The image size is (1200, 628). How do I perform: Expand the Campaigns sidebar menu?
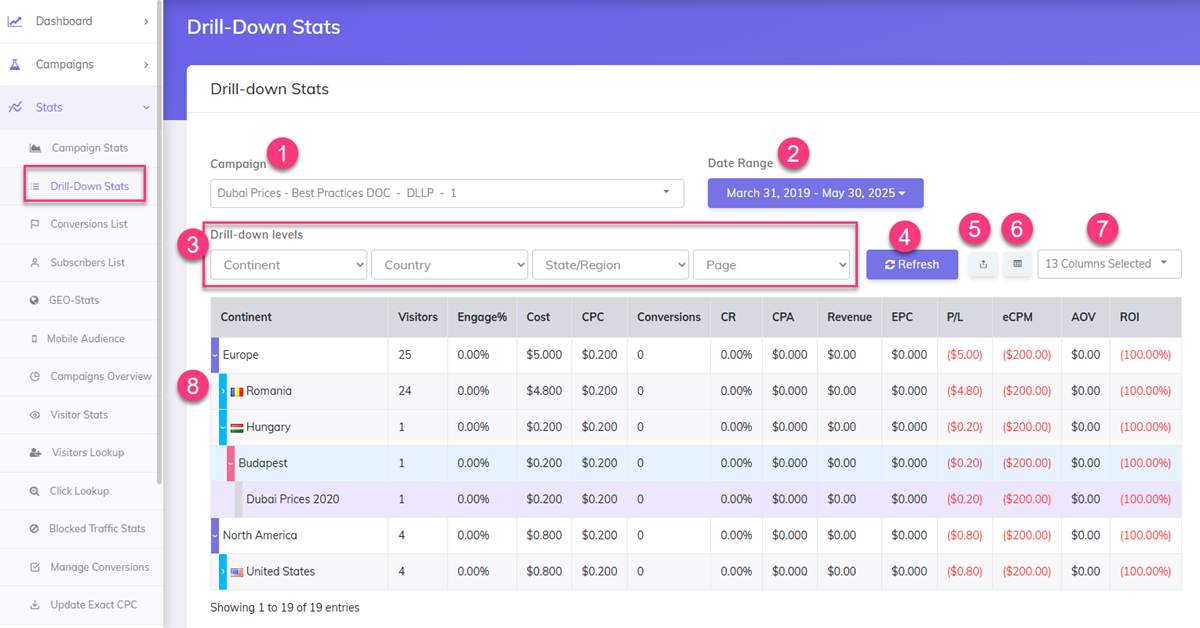tap(78, 64)
